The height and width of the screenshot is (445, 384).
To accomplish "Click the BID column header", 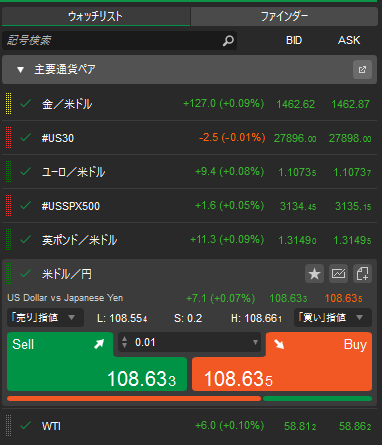I will [294, 40].
